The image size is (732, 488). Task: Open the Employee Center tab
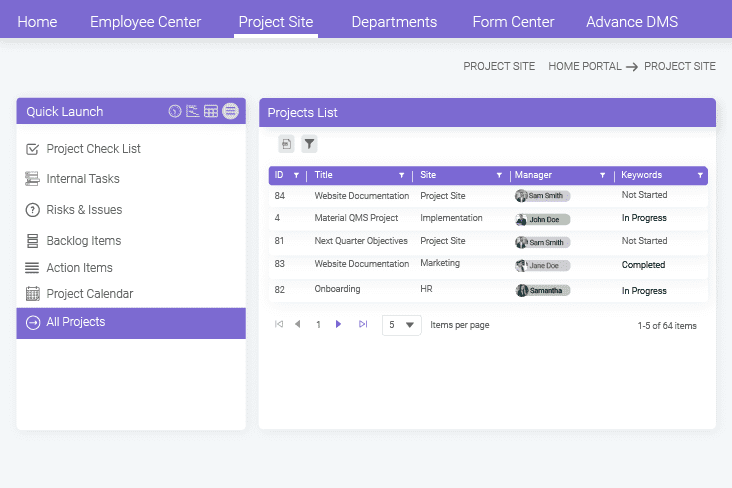[146, 22]
